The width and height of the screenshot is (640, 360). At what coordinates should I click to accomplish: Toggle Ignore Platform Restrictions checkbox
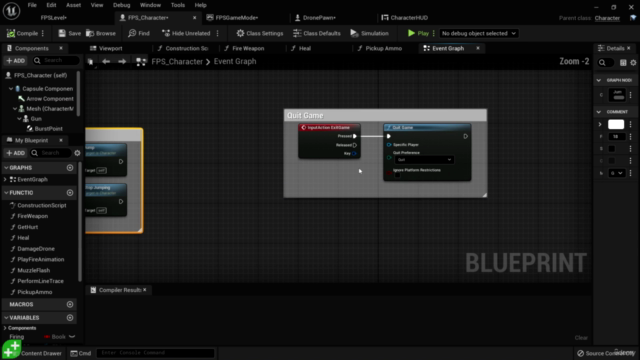397,175
